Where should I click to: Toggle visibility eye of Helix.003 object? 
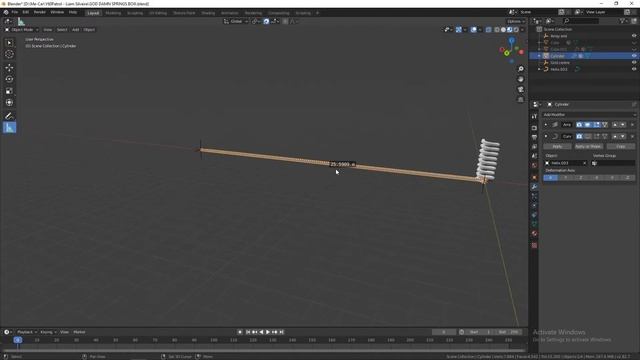click(x=634, y=69)
